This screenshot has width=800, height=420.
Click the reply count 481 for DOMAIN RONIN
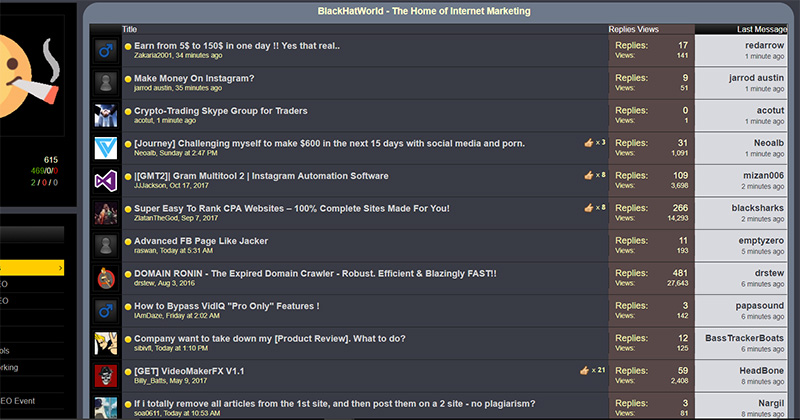click(680, 273)
